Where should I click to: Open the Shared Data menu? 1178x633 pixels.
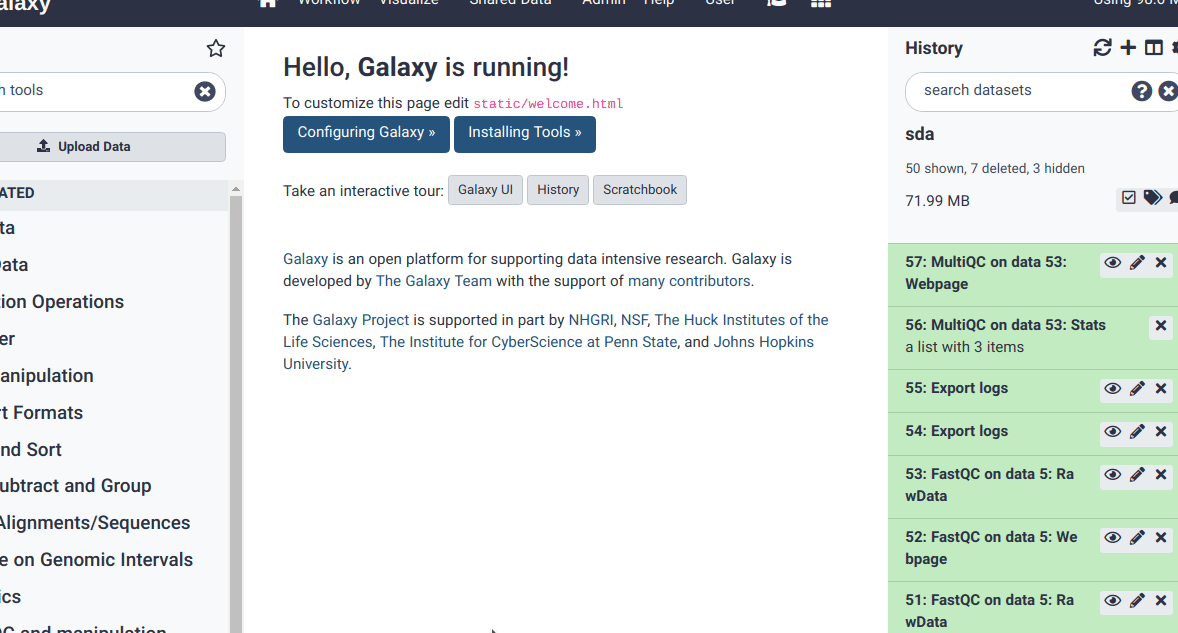(510, 2)
